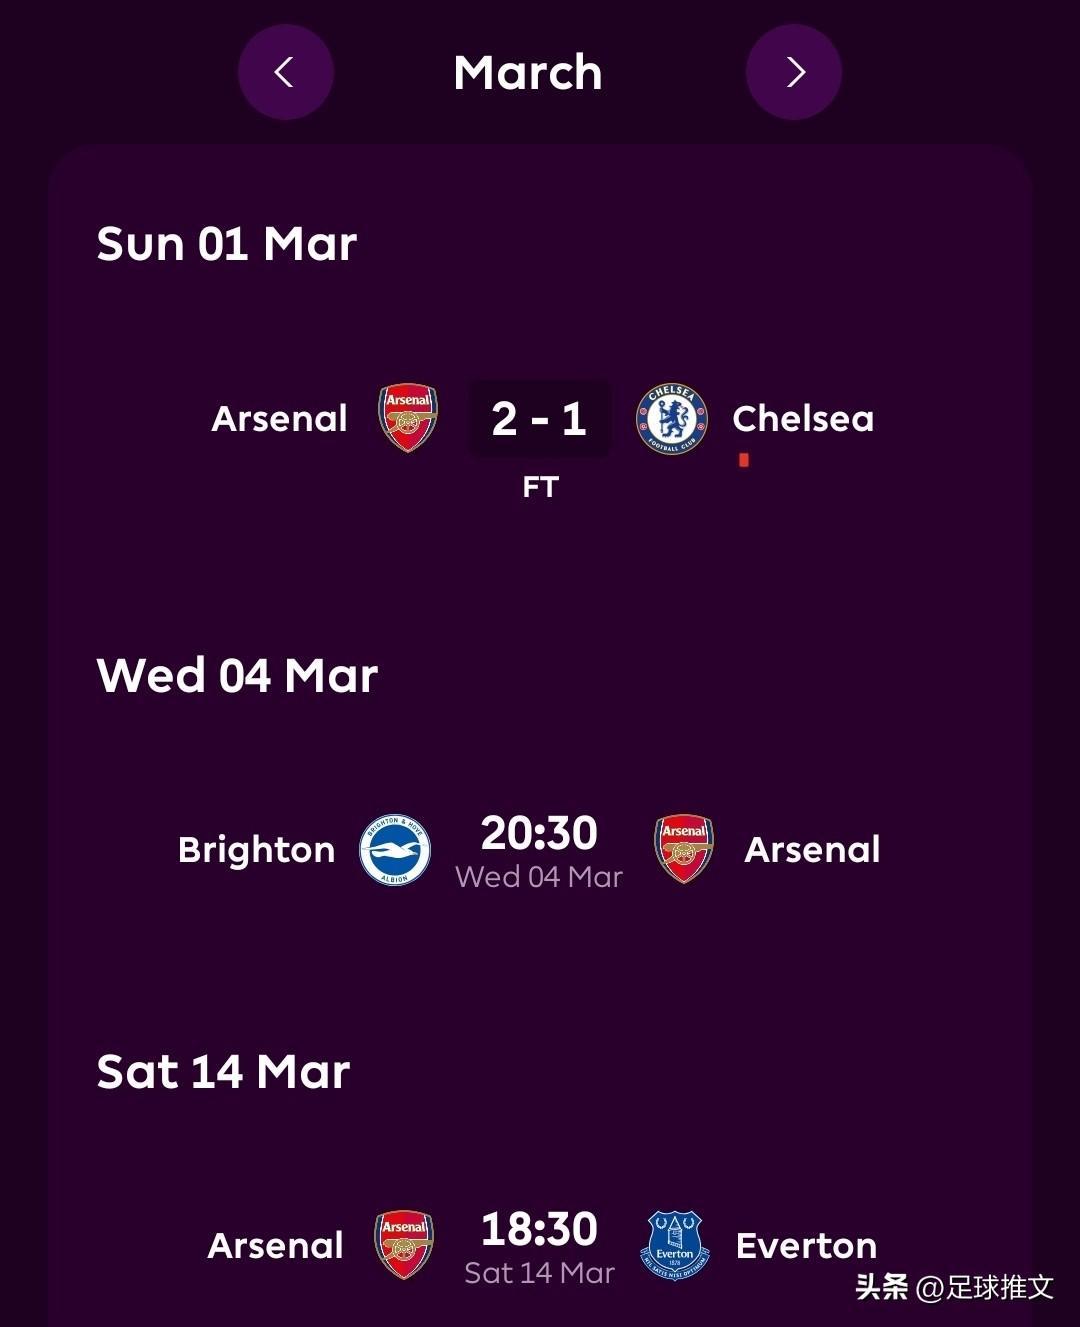Select the Everton team name

click(x=806, y=1246)
